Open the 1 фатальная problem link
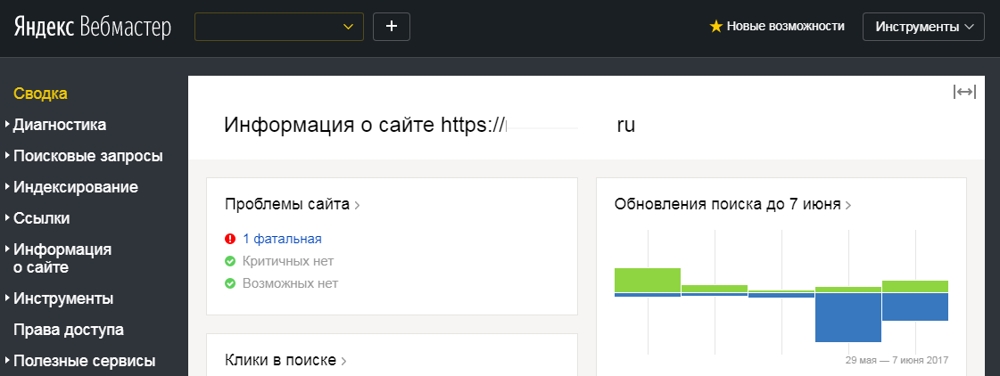This screenshot has height=376, width=1000. [282, 239]
